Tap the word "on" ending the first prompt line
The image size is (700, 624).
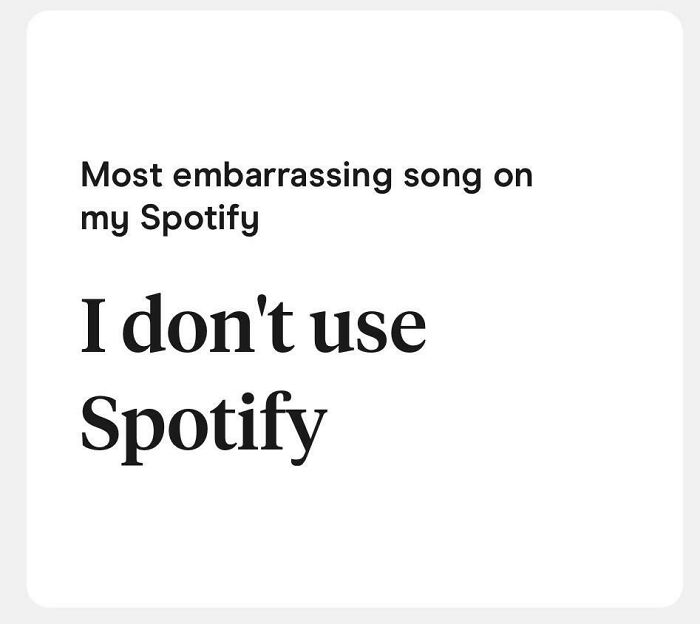point(512,176)
